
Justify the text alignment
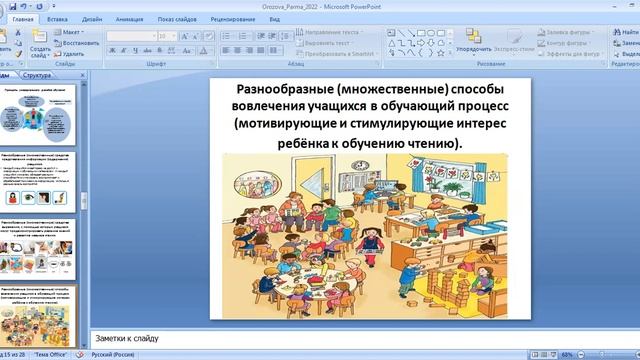260,51
